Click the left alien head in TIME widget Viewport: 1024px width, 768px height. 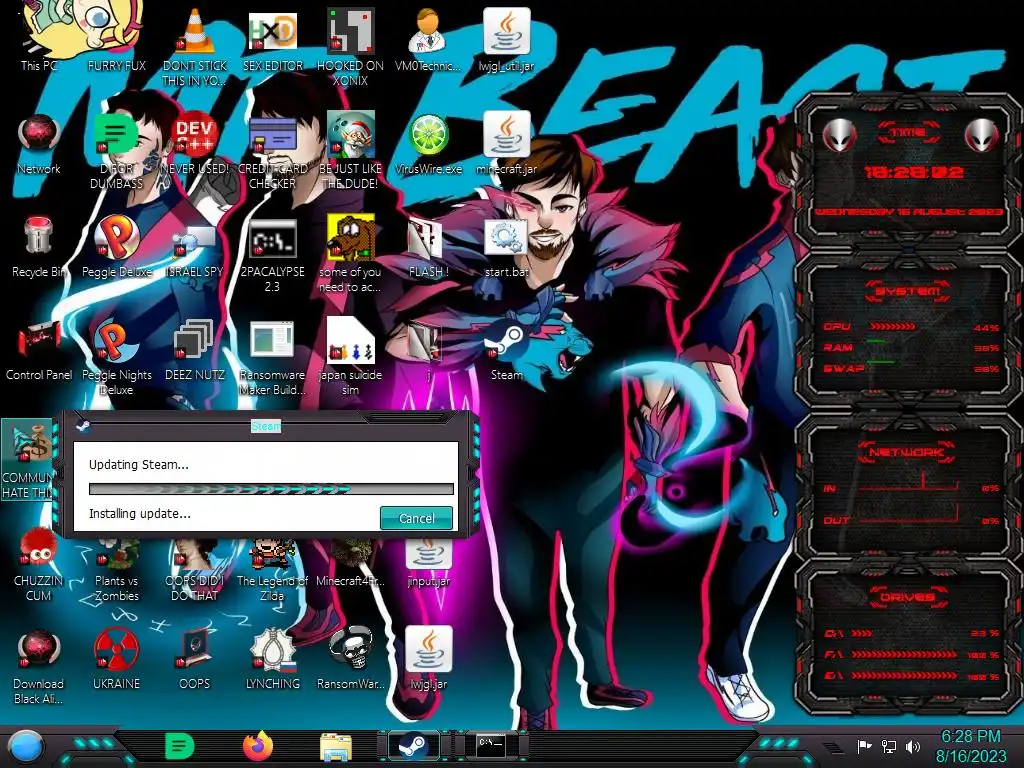tap(840, 135)
